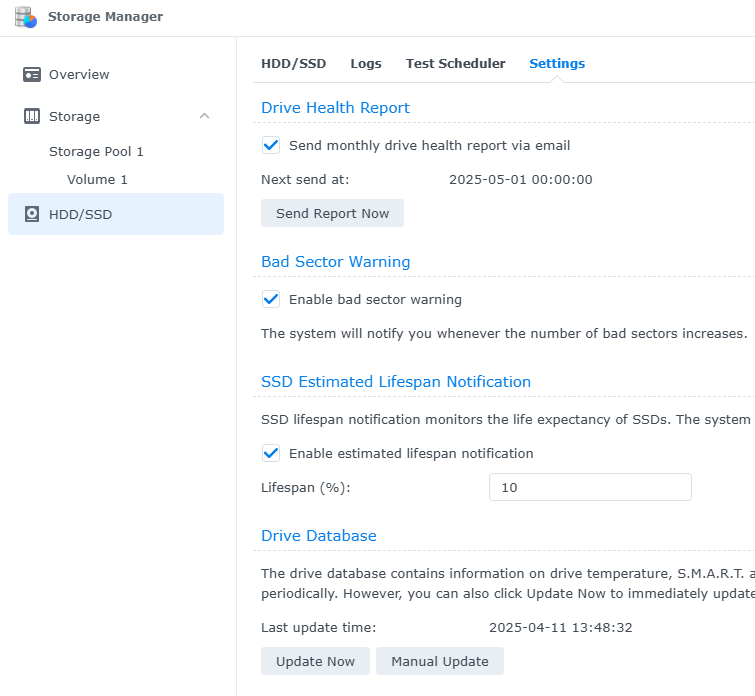Click the Storage Manager app icon

(26, 17)
